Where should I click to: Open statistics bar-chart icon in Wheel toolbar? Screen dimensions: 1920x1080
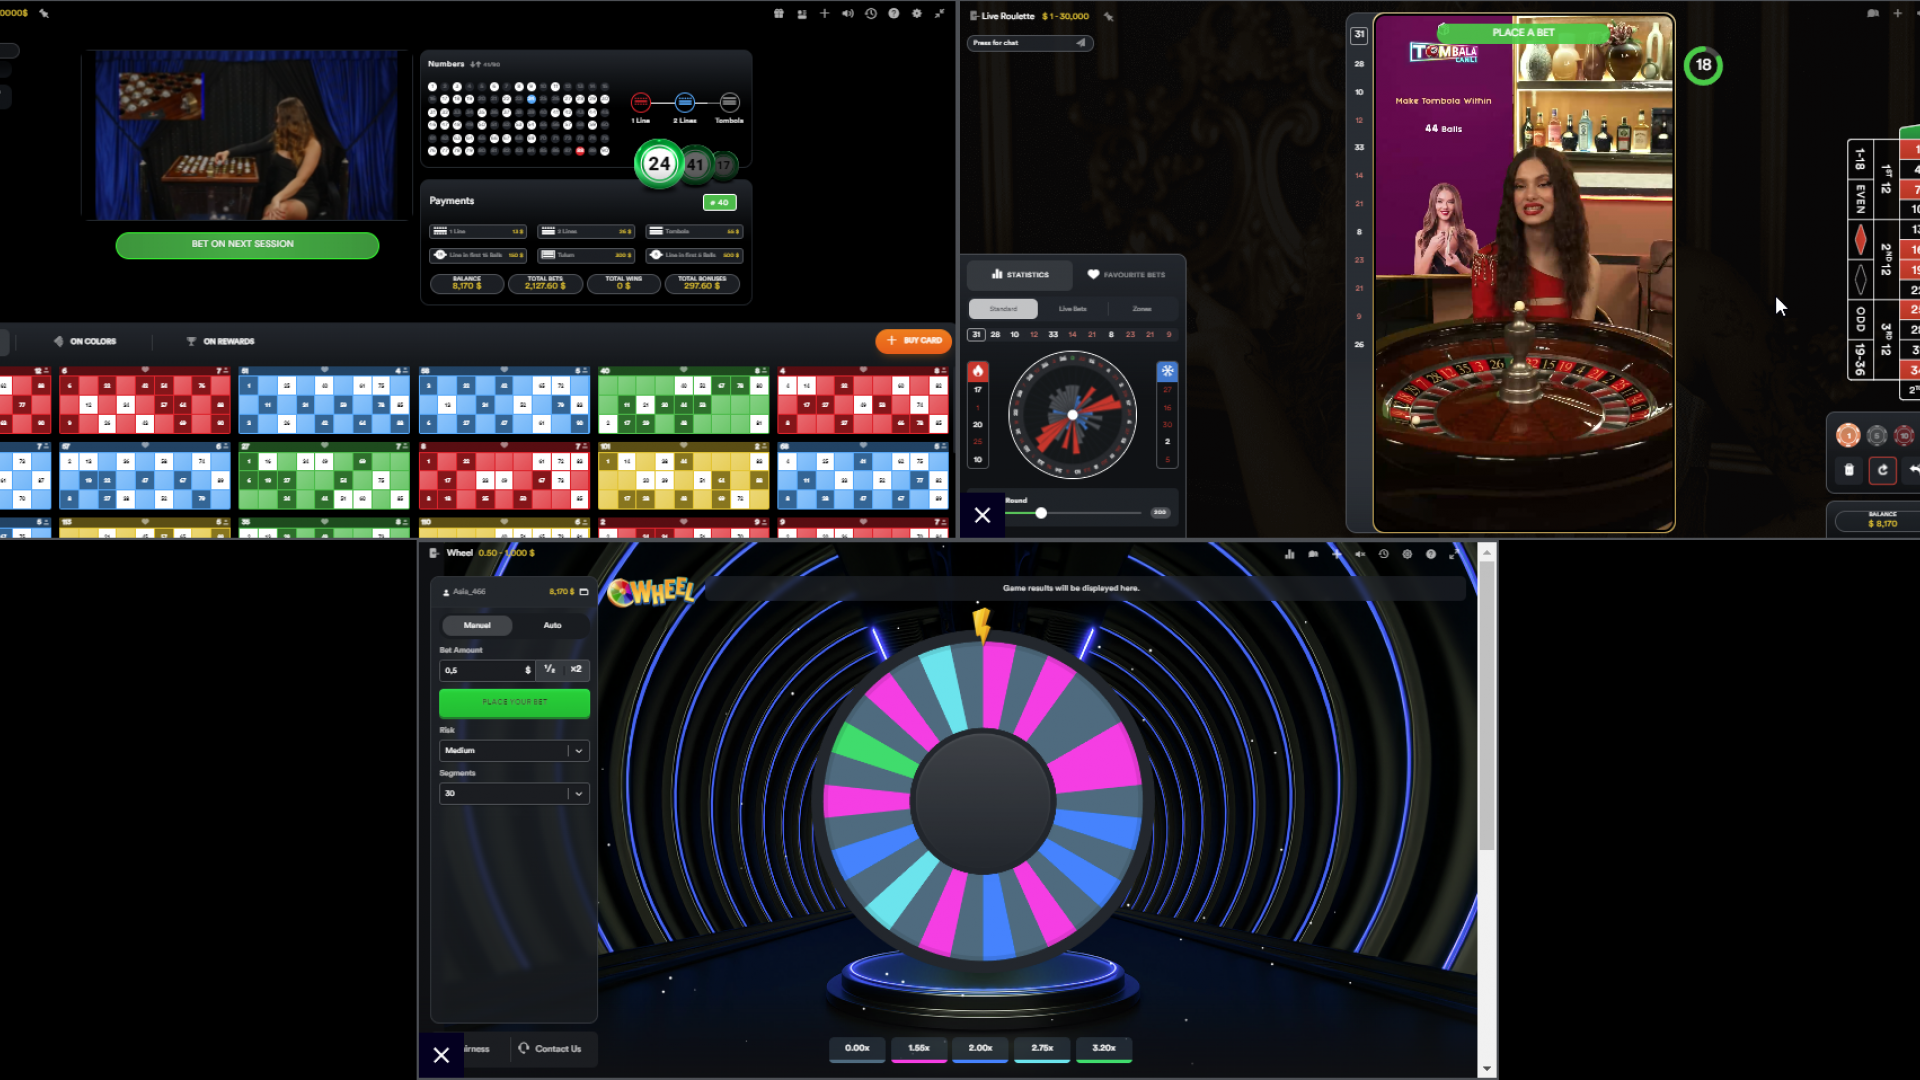tap(1290, 553)
